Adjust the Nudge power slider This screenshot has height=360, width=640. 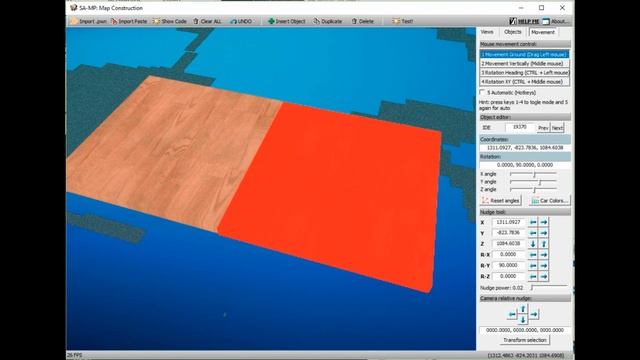click(x=549, y=287)
